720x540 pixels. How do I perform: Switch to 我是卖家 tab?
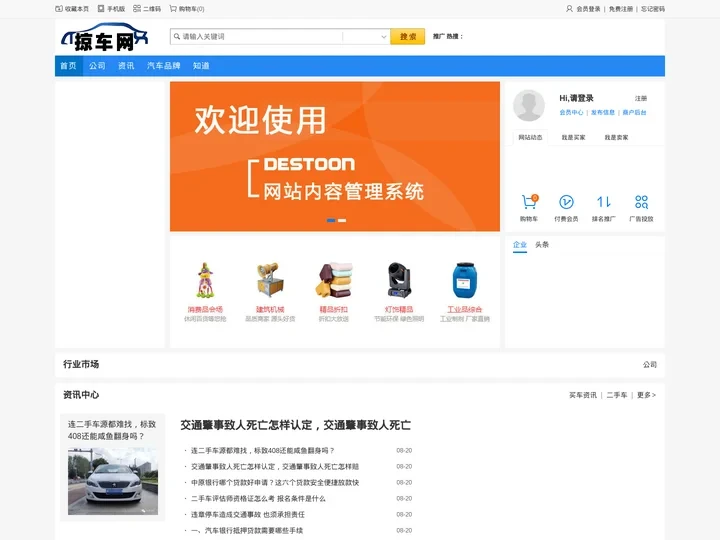pos(616,137)
